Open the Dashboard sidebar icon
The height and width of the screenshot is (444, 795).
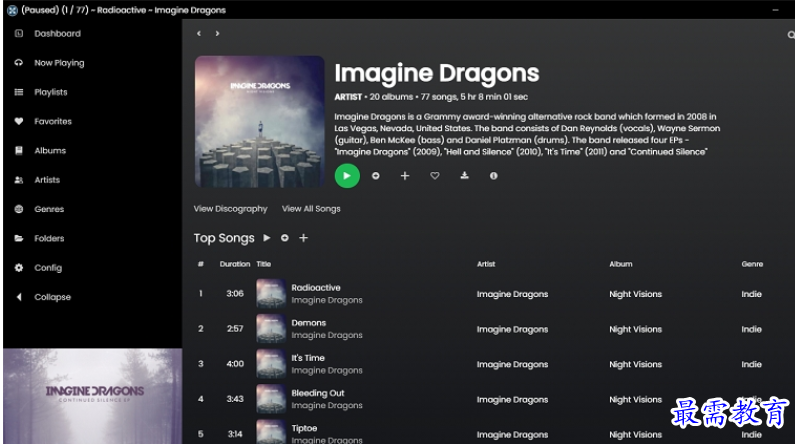[x=19, y=33]
